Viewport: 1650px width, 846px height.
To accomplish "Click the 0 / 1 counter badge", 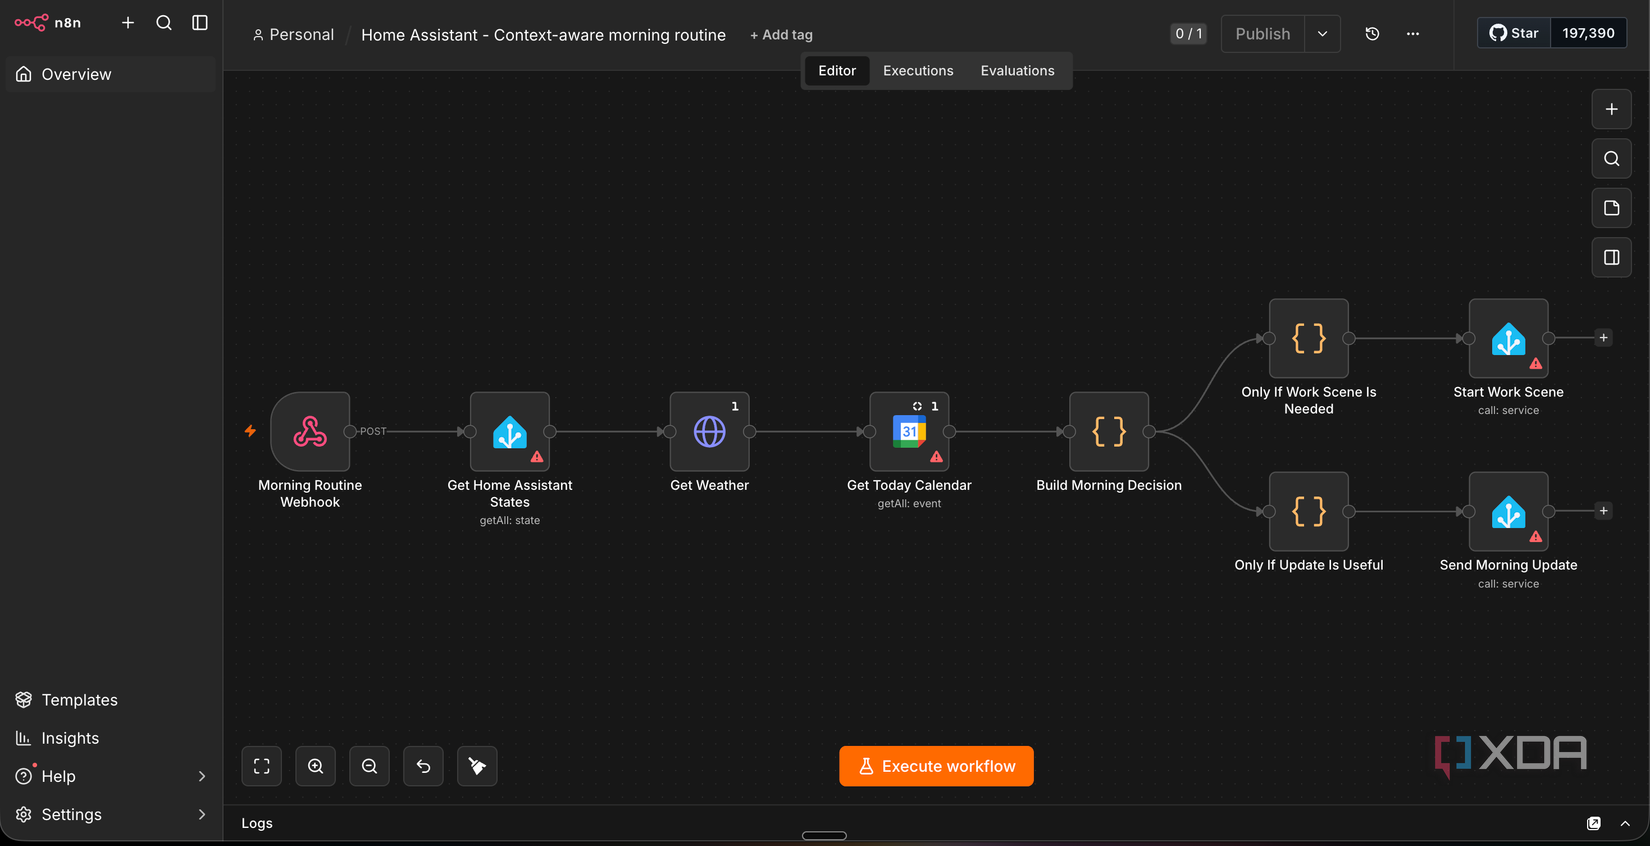I will [x=1188, y=34].
